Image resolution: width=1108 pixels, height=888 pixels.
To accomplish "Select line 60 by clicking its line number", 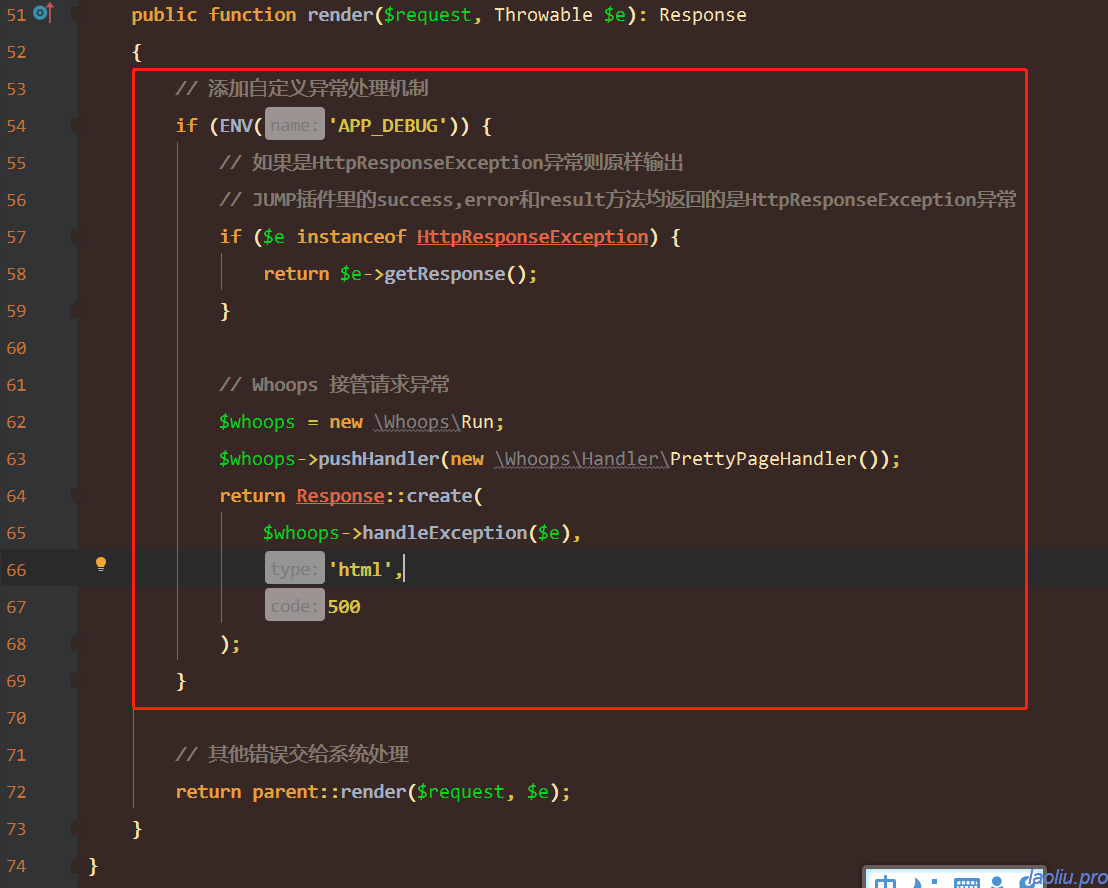I will (x=17, y=347).
